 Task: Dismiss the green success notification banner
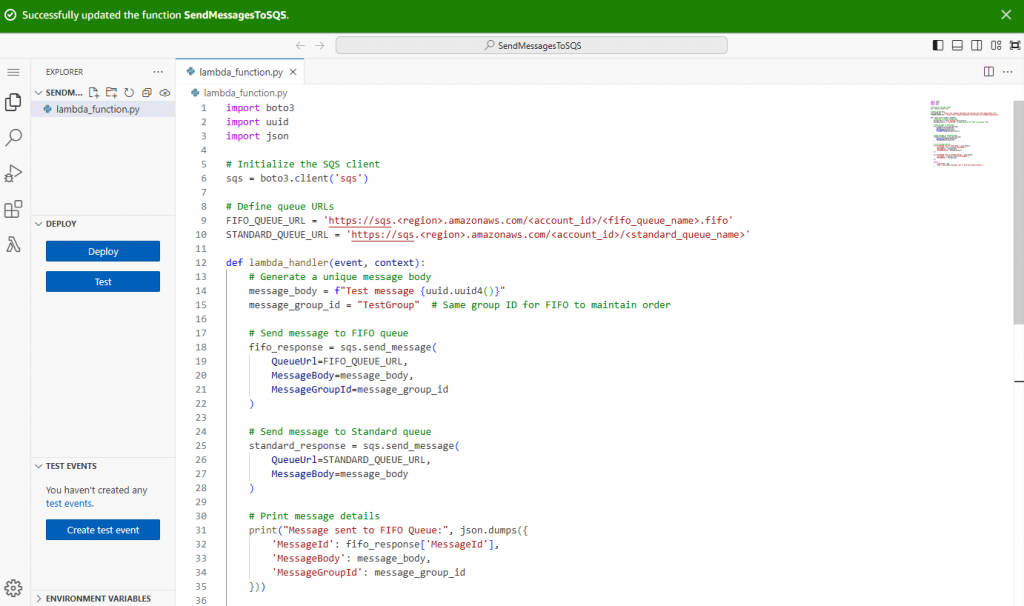(x=1006, y=14)
